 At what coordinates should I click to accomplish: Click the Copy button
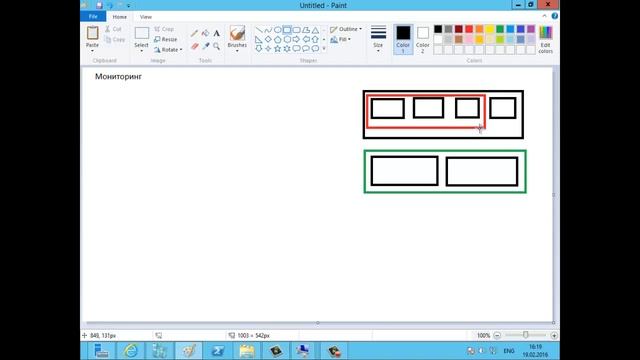(115, 40)
